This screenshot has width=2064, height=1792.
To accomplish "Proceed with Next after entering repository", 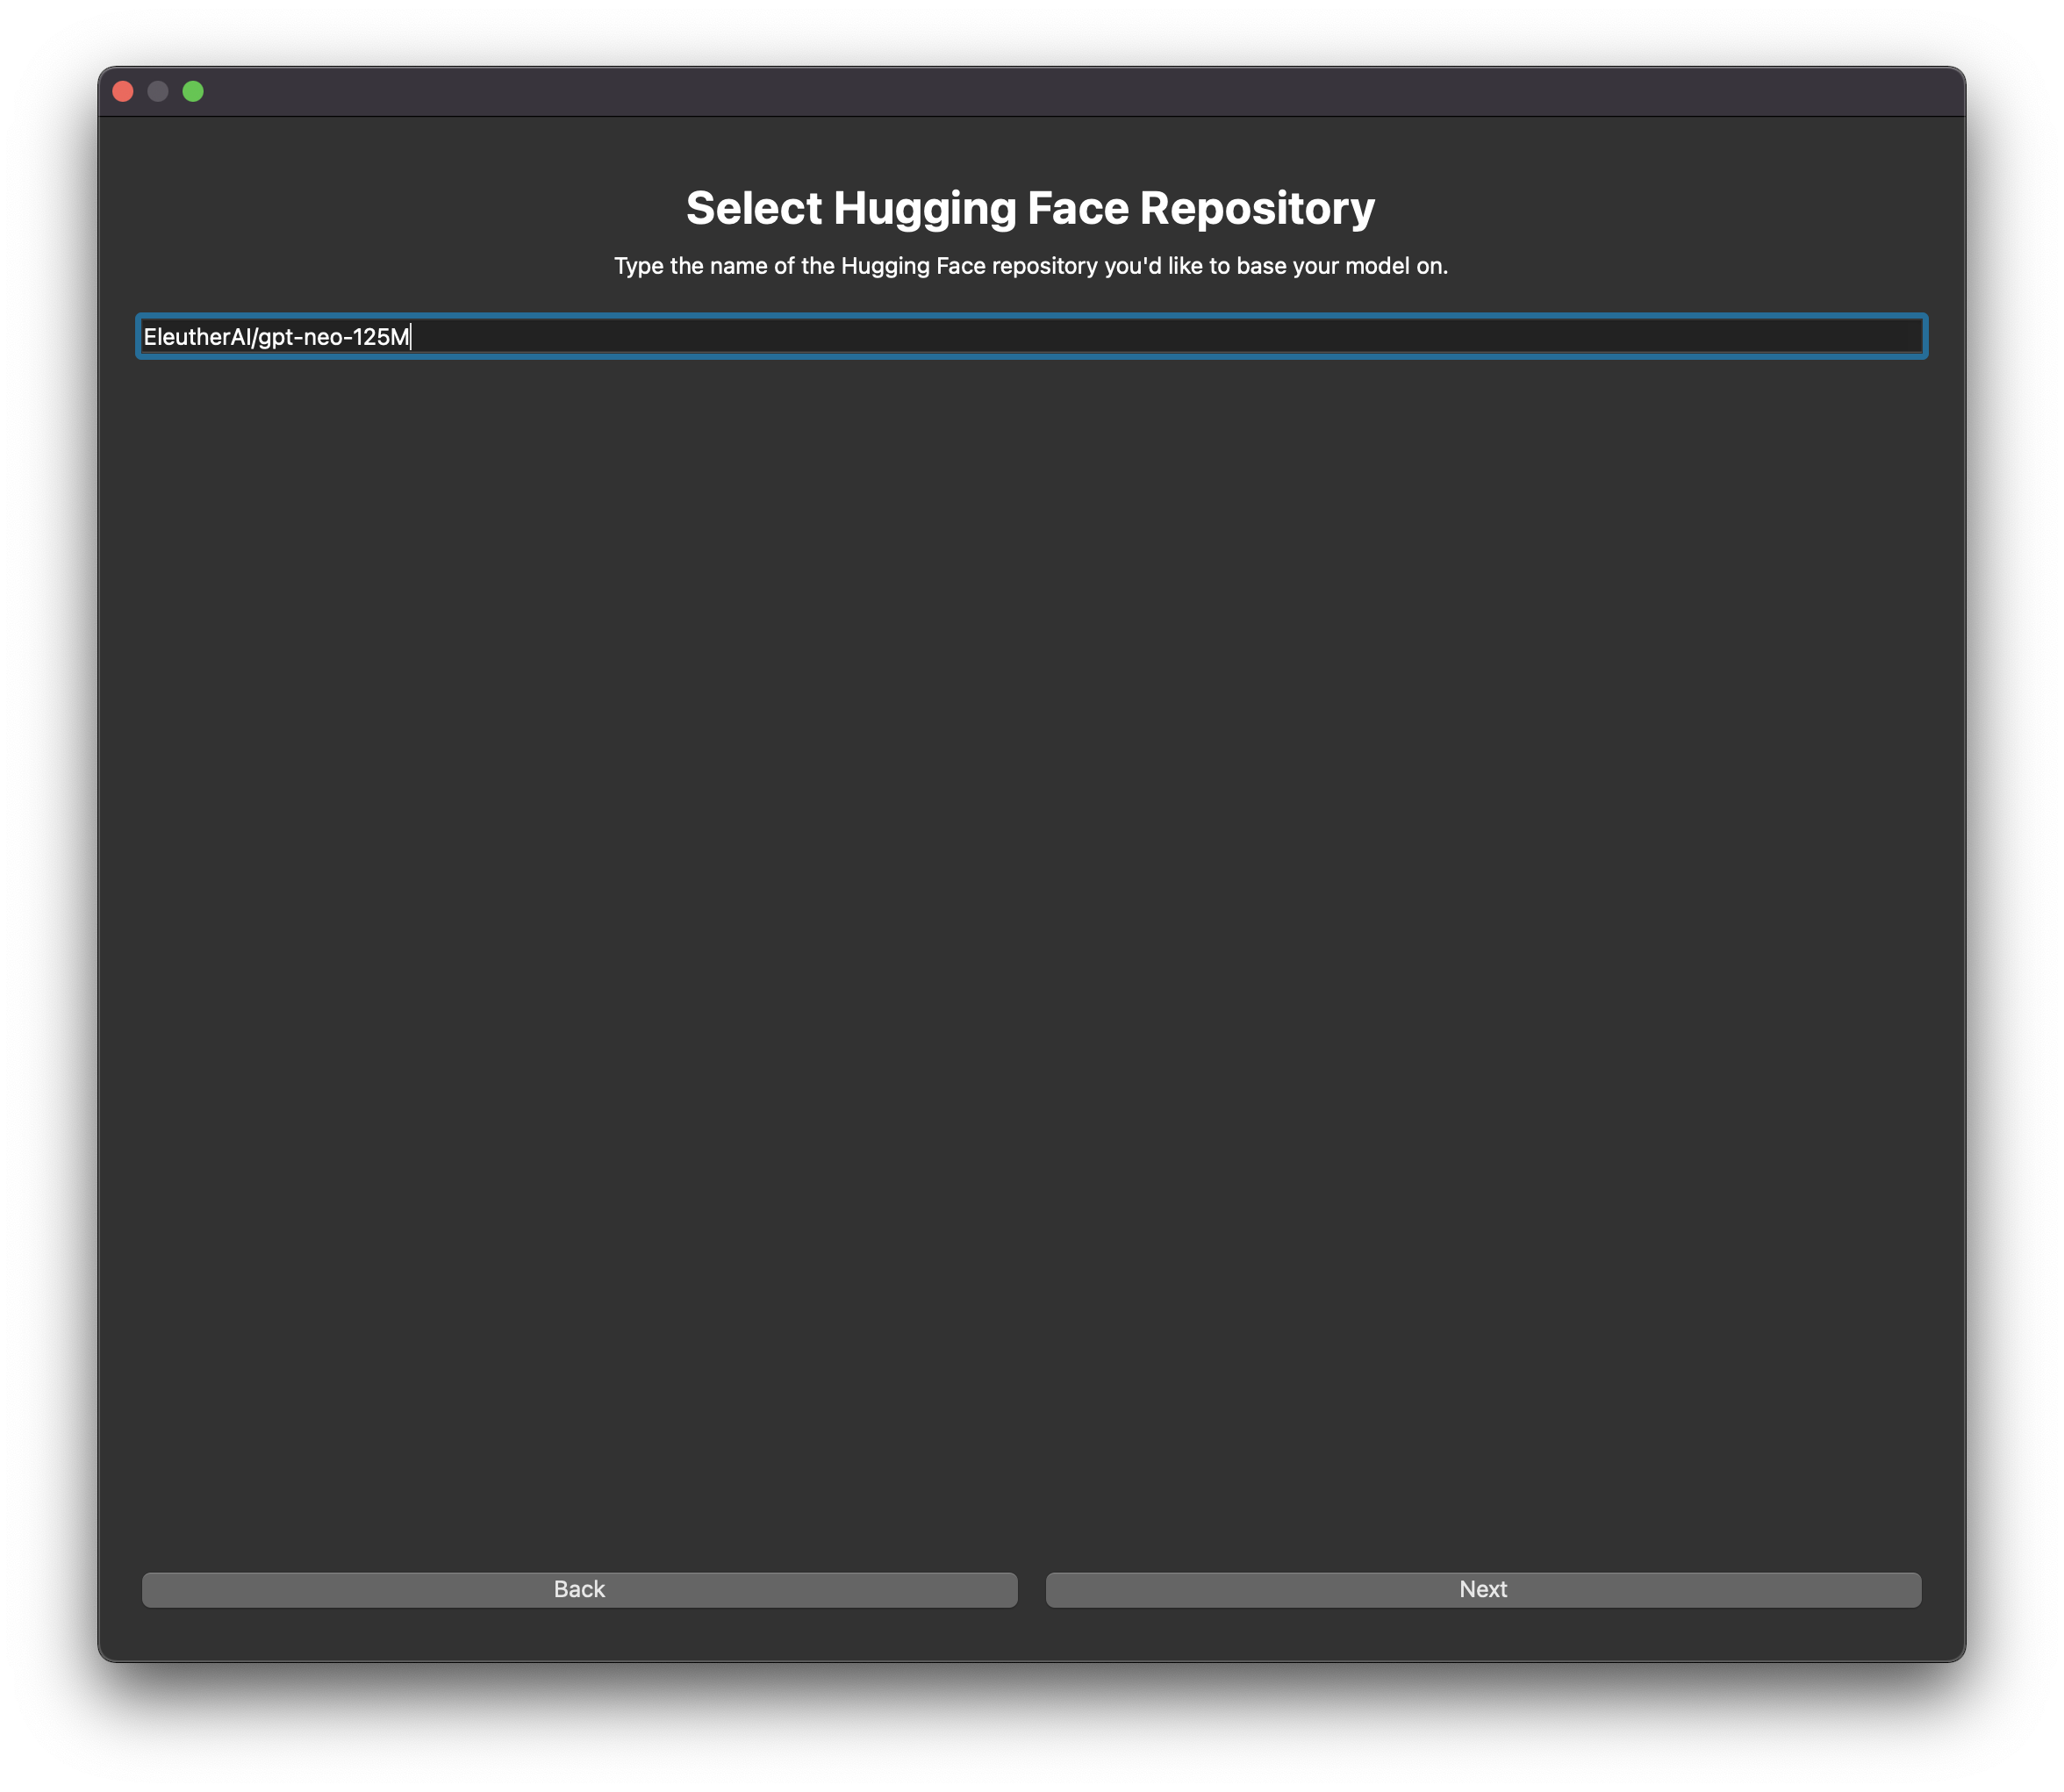I will tap(1483, 1589).
